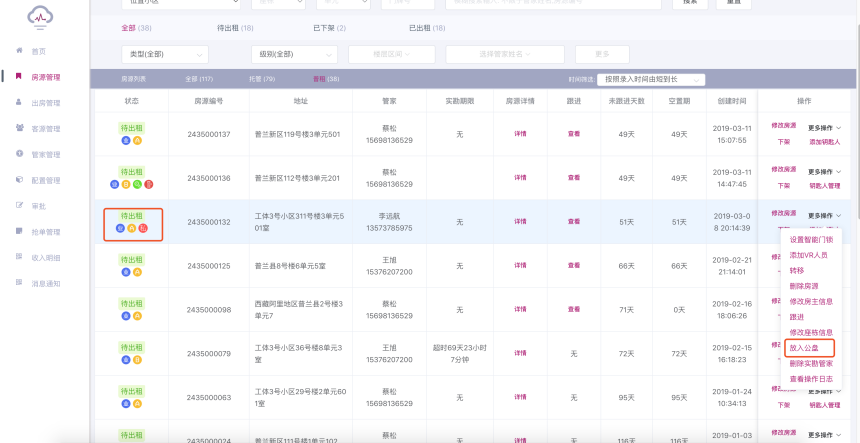Click the 房源管理 bookmark icon
This screenshot has width=860, height=443.
pos(19,76)
